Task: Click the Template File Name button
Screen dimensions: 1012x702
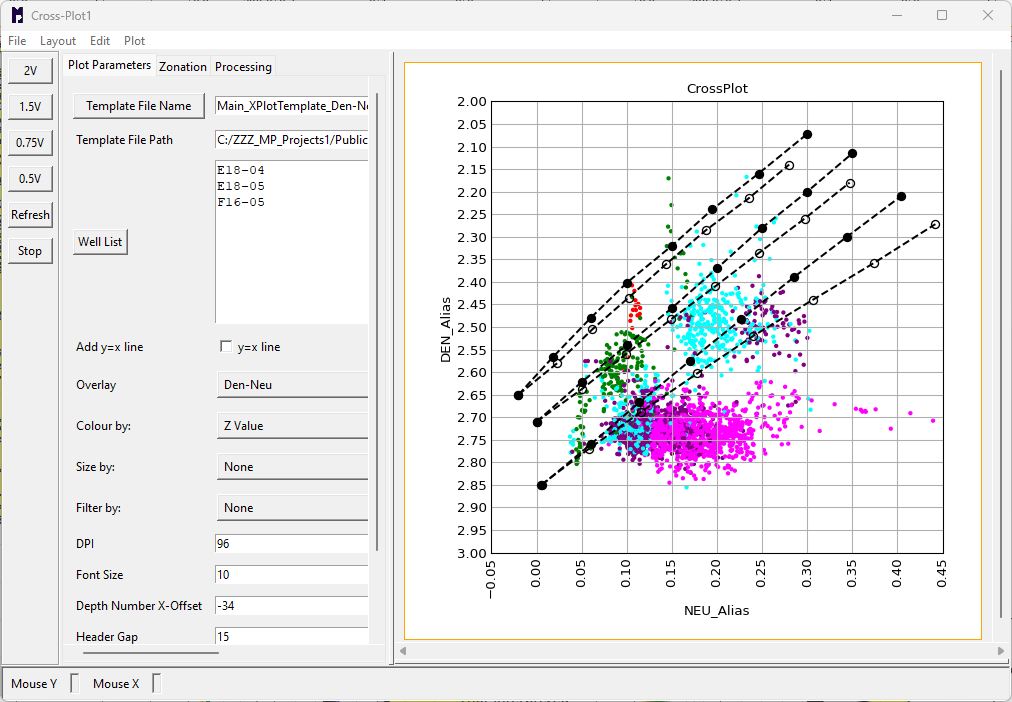Action: 139,106
